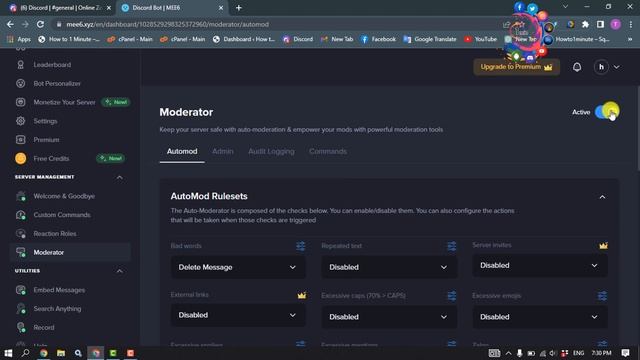
Task: Open the Discord bookmark
Action: [298, 39]
